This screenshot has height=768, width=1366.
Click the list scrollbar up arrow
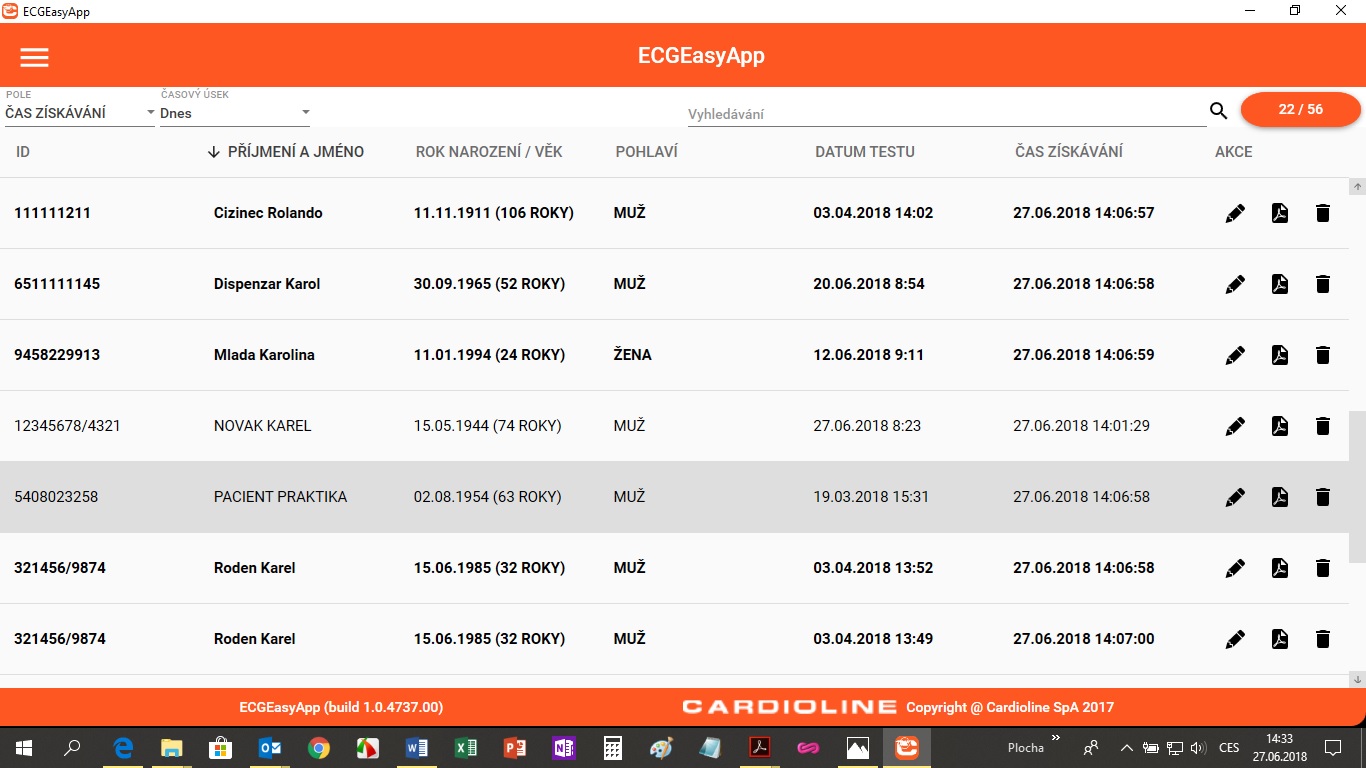(1357, 186)
